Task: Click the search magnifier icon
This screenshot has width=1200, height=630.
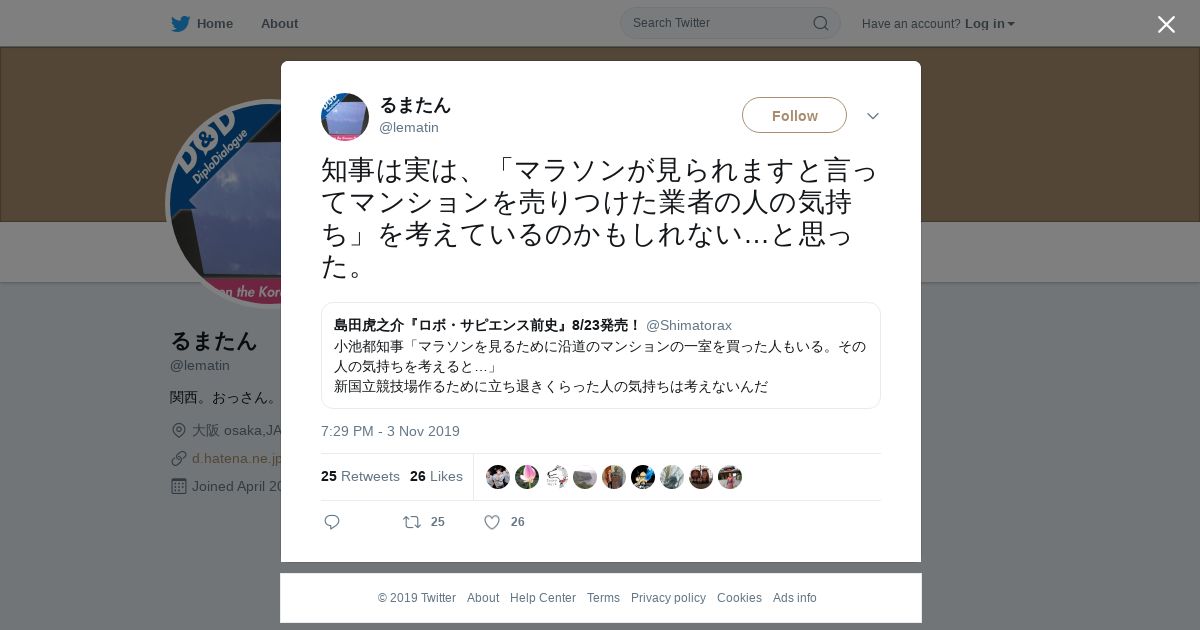Action: point(820,23)
